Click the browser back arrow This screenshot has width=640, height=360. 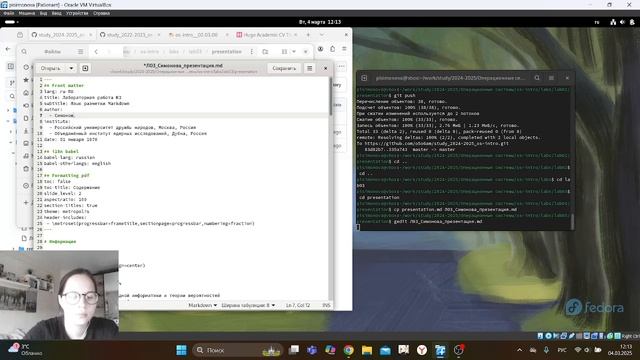pos(8,49)
